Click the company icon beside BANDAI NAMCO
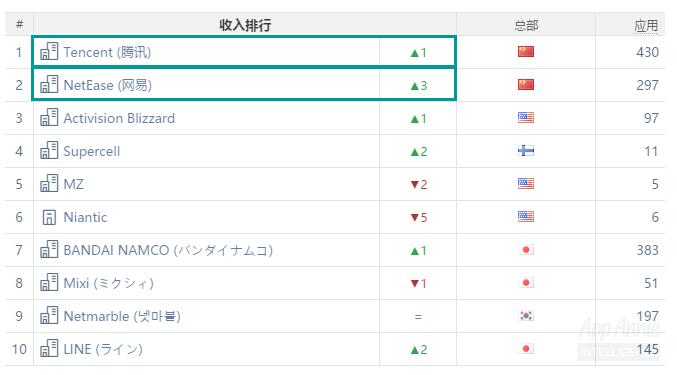This screenshot has height=375, width=677. click(49, 249)
